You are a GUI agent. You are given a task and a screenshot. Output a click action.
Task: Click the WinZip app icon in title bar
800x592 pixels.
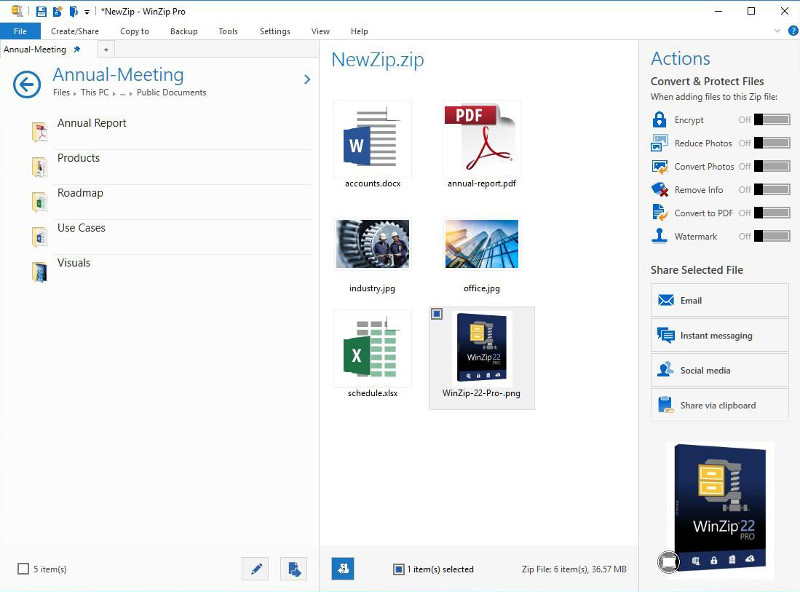17,11
